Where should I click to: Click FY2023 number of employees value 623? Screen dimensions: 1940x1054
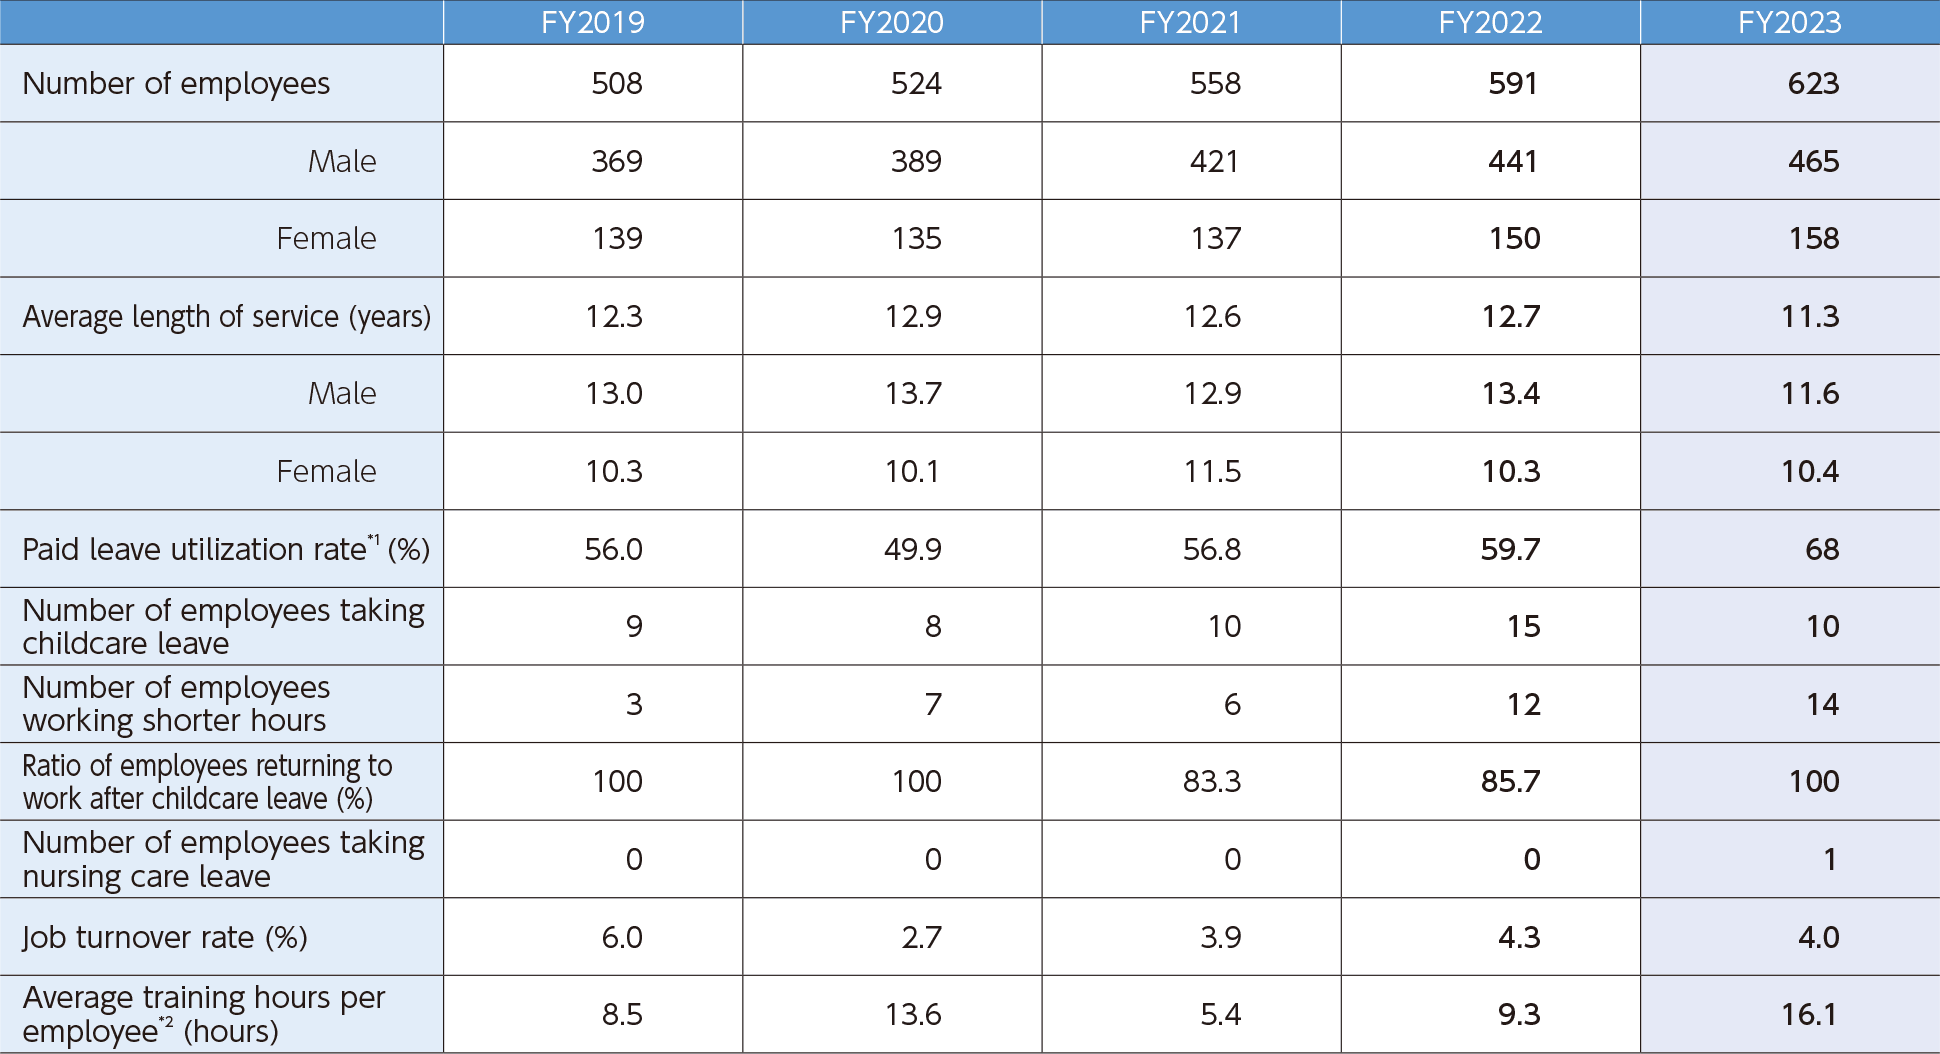point(1813,83)
